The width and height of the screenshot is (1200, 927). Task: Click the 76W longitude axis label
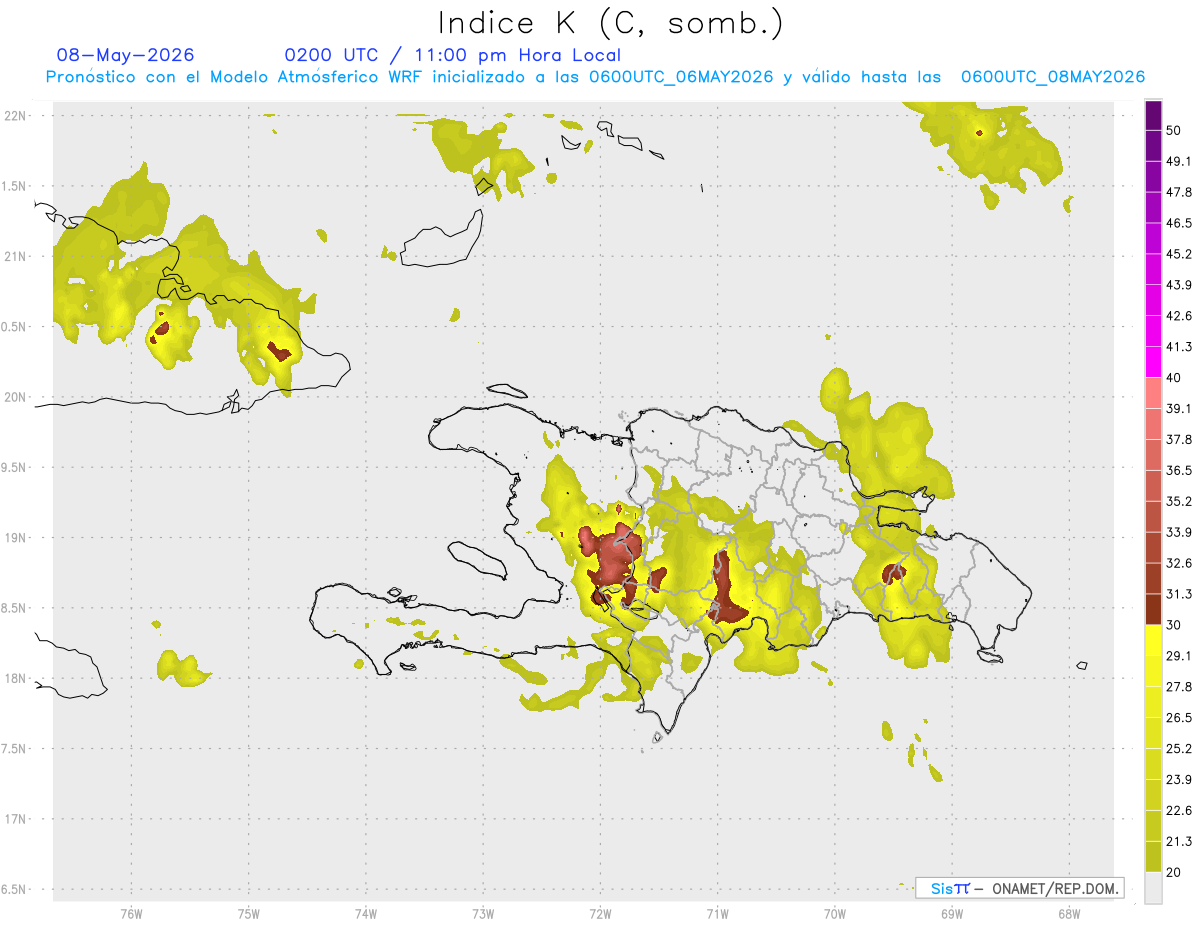(131, 913)
